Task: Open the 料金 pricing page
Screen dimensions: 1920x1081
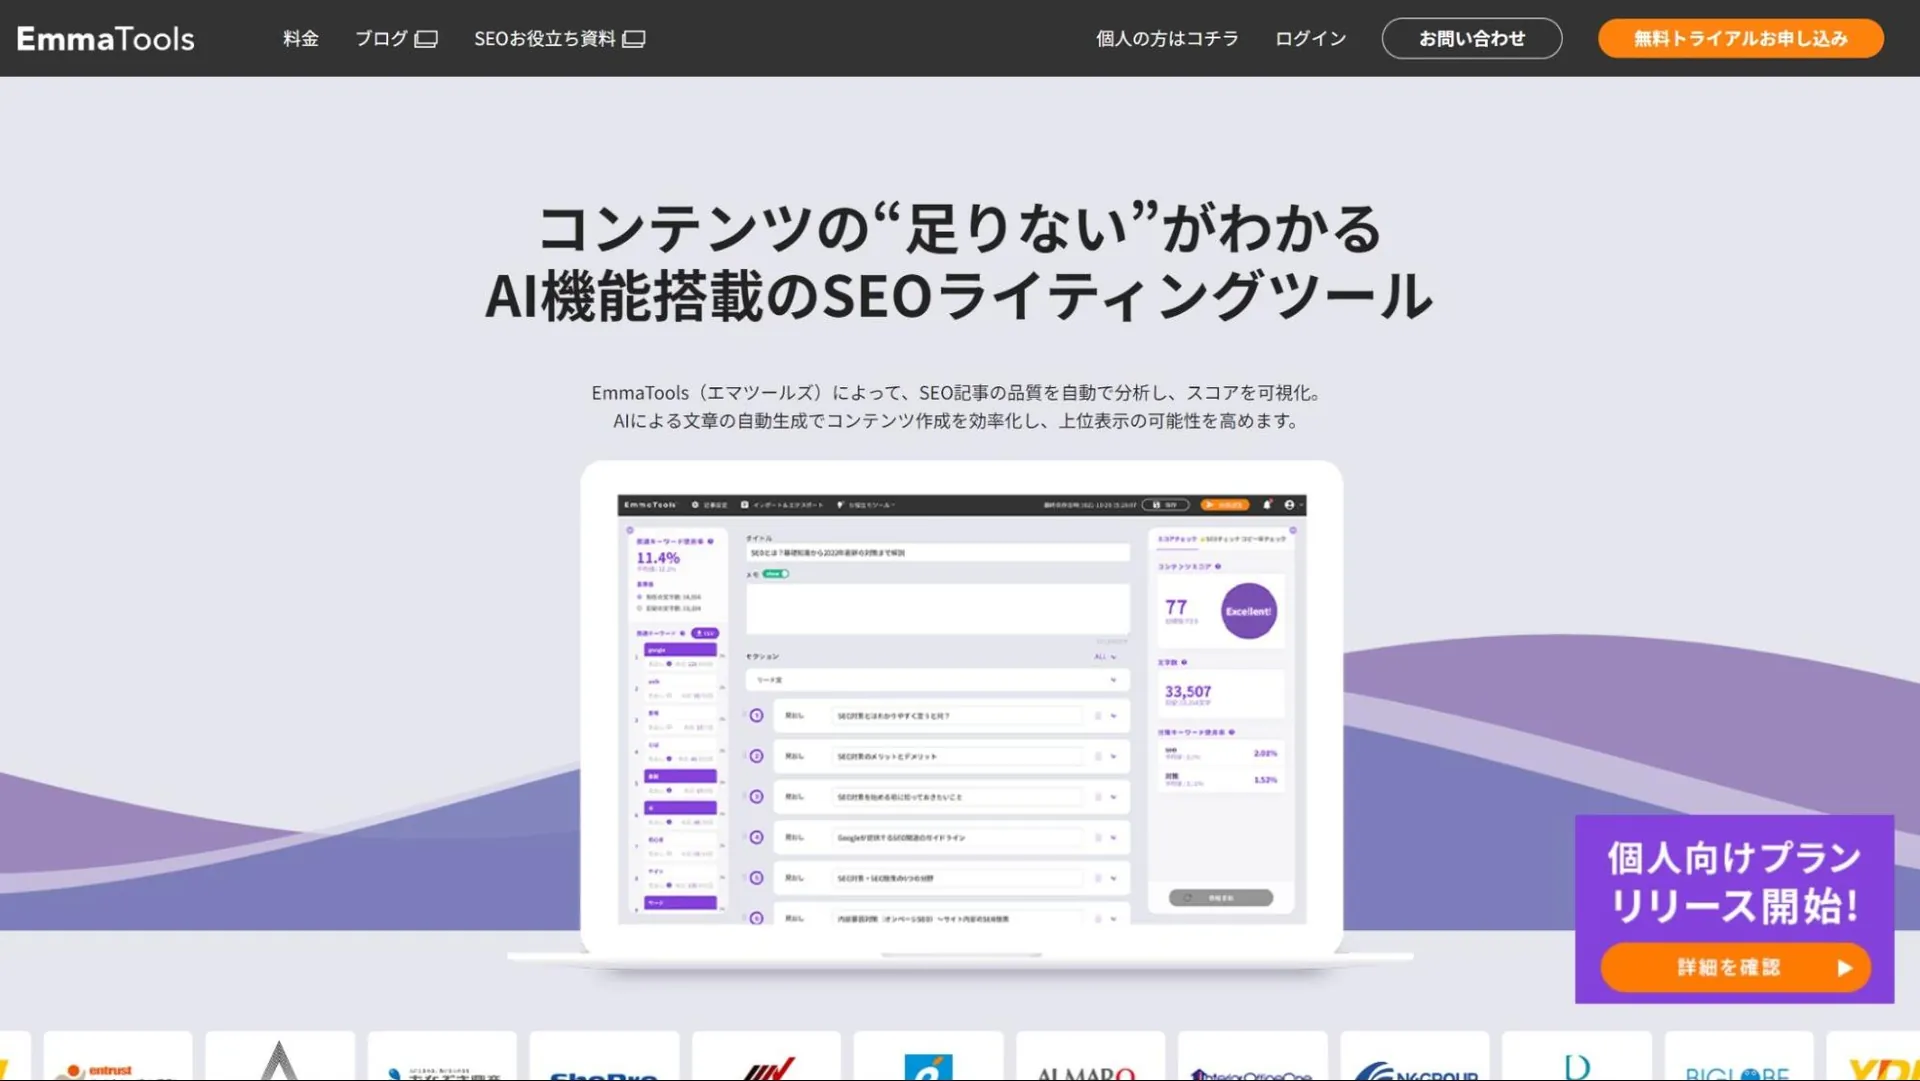Action: 300,38
